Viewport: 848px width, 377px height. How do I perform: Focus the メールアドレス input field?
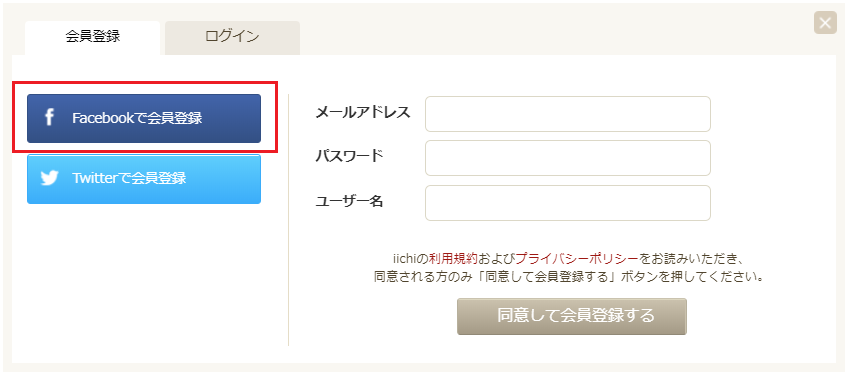pos(567,114)
